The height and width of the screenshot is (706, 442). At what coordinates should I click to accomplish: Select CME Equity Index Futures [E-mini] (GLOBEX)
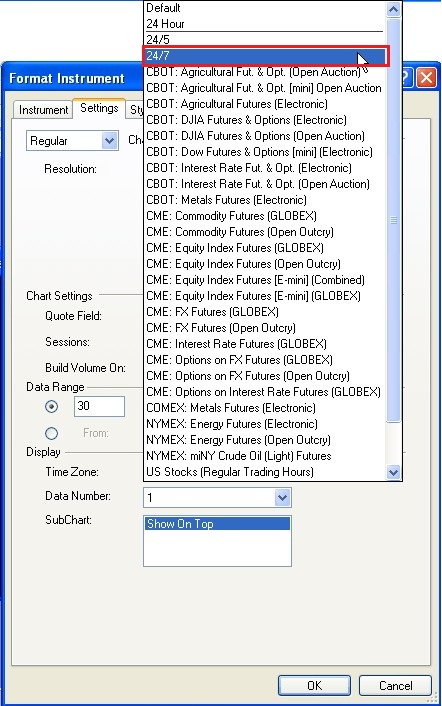click(x=265, y=296)
